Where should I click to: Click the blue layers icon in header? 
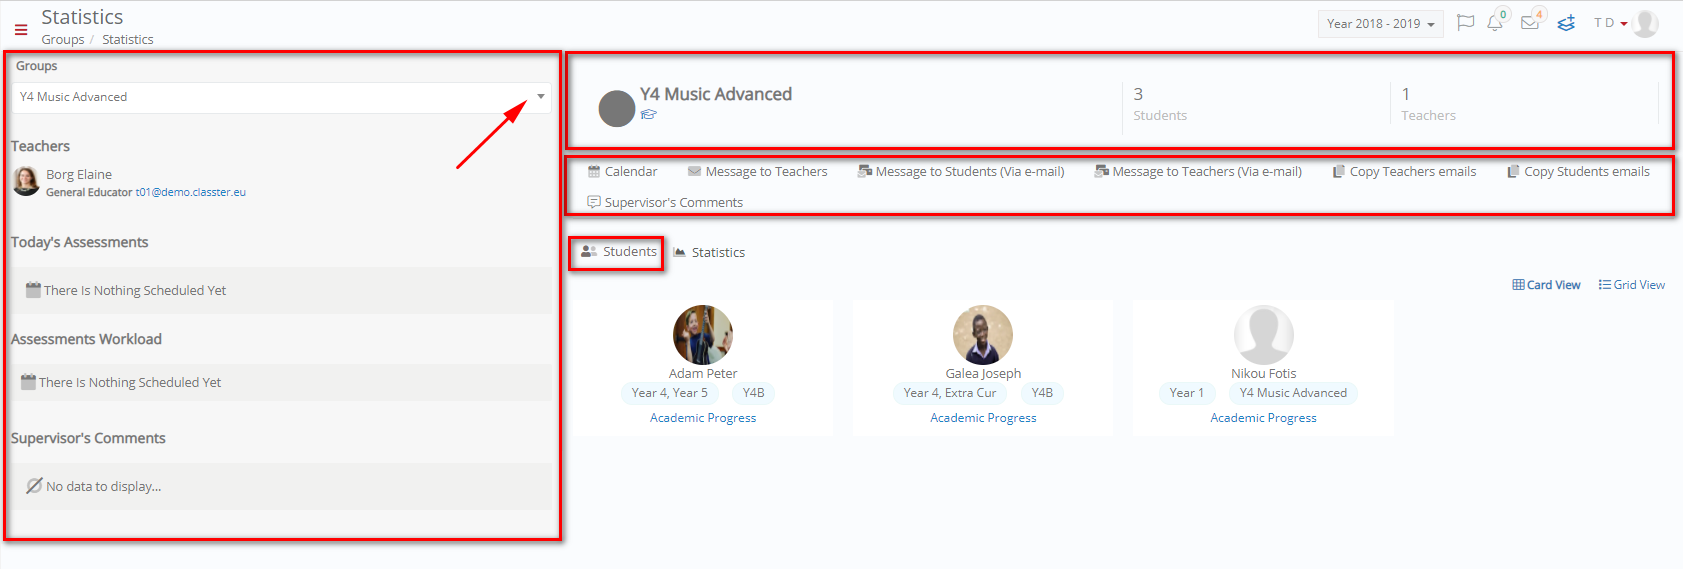(x=1566, y=23)
